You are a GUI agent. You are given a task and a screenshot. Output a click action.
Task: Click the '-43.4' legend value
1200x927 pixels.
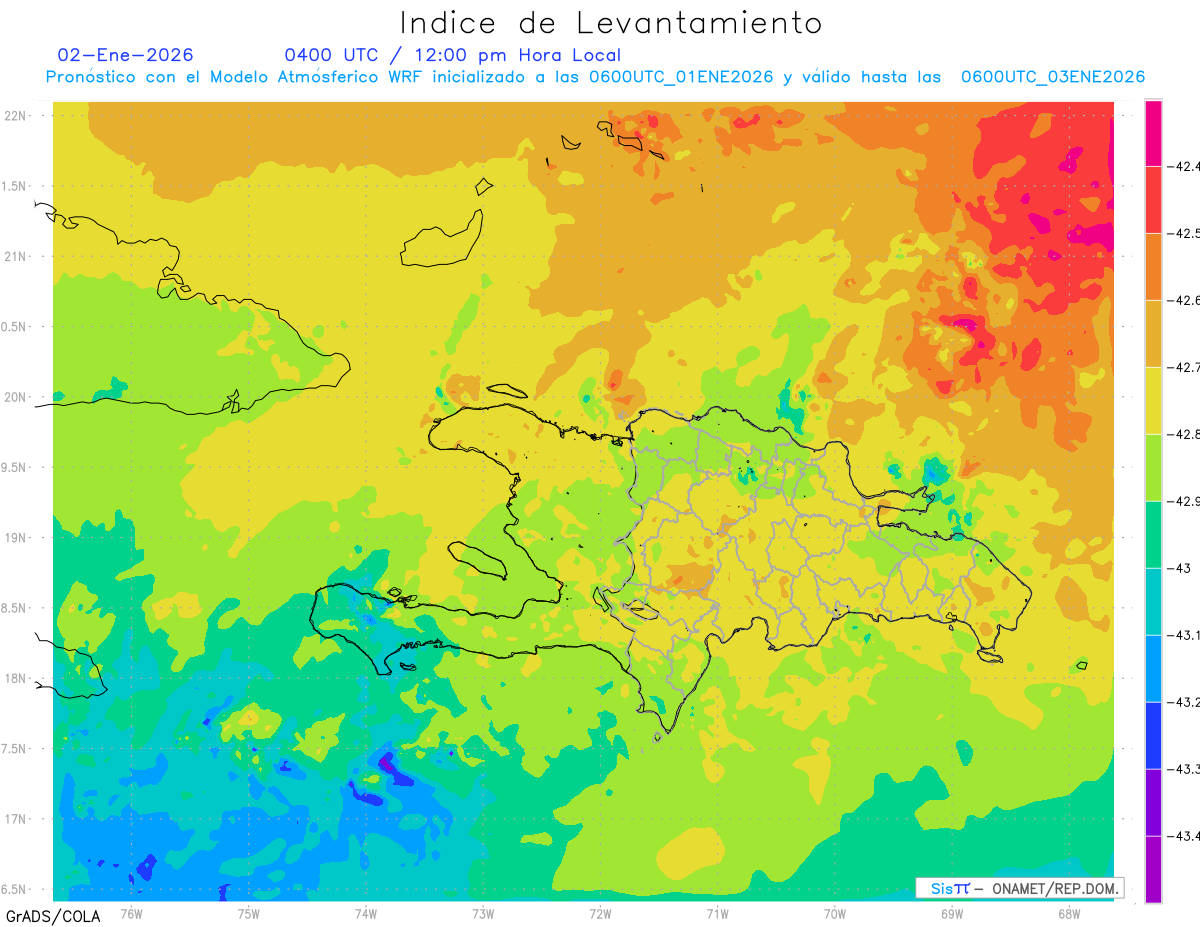(1183, 836)
